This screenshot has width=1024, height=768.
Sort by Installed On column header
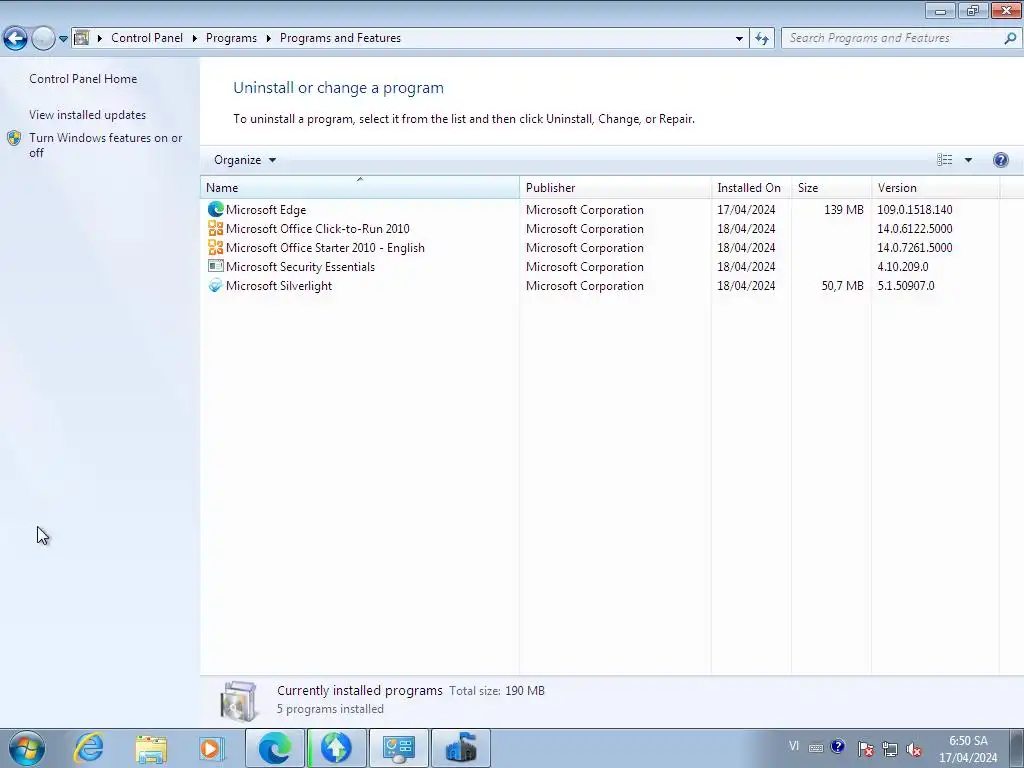click(751, 187)
